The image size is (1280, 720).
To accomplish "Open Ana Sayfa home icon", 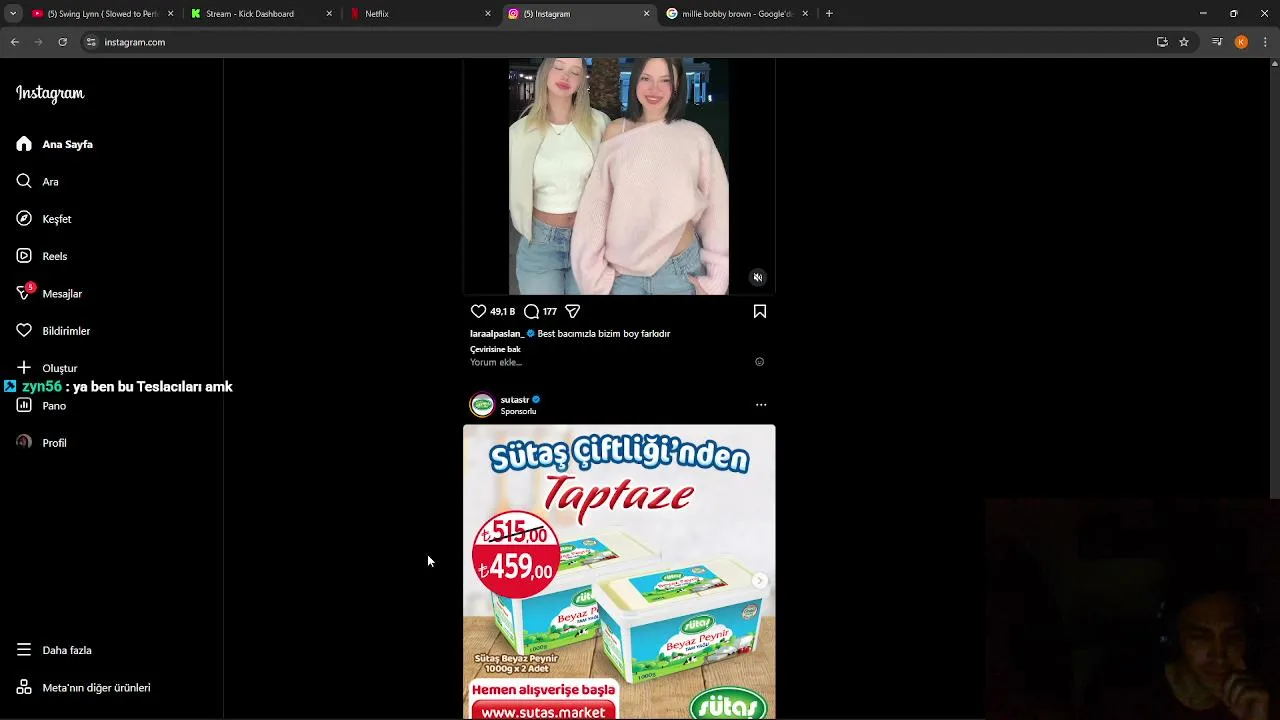I will click(x=24, y=144).
